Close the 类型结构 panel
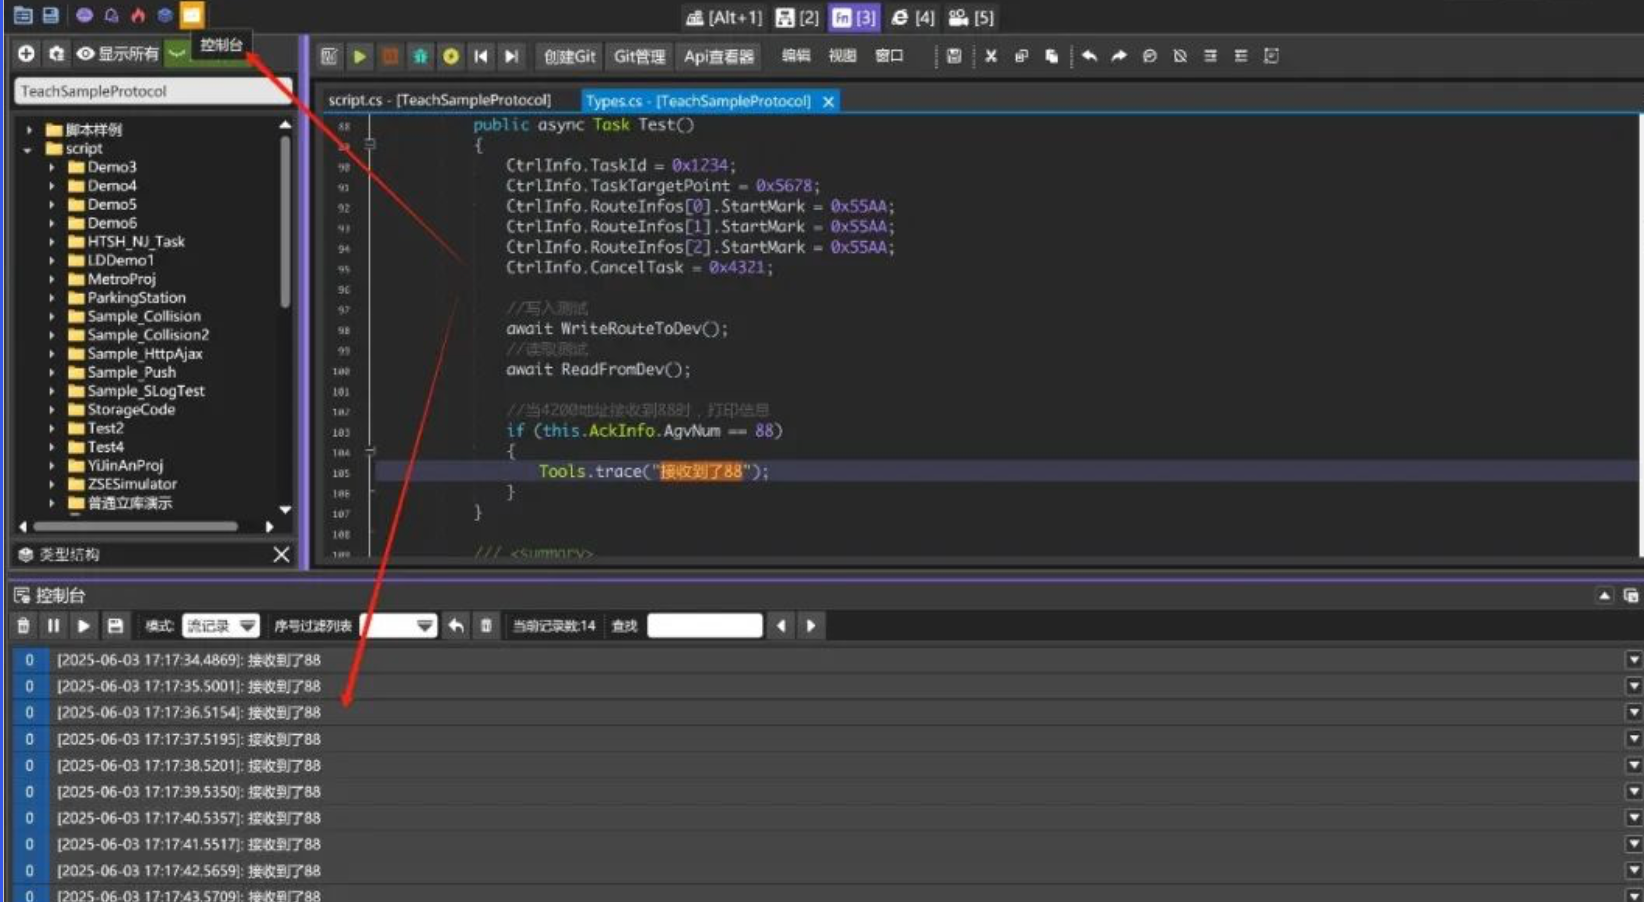 tap(281, 554)
